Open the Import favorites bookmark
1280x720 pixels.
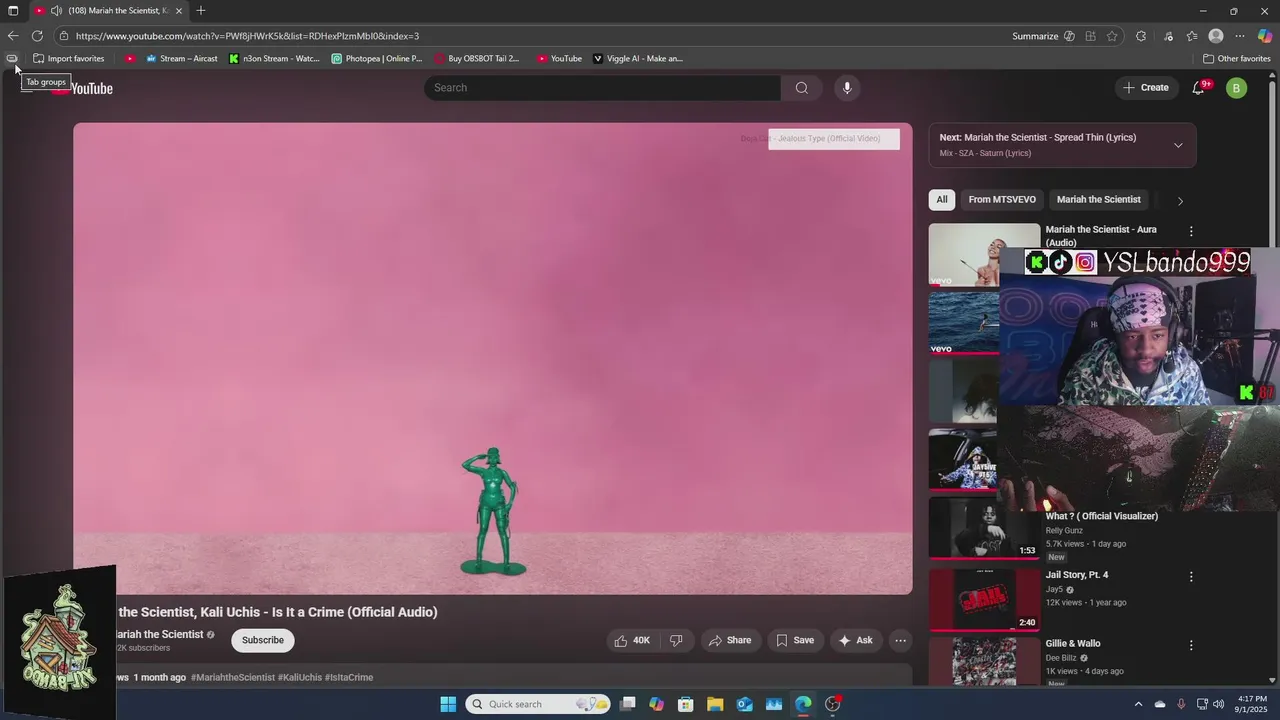click(69, 58)
